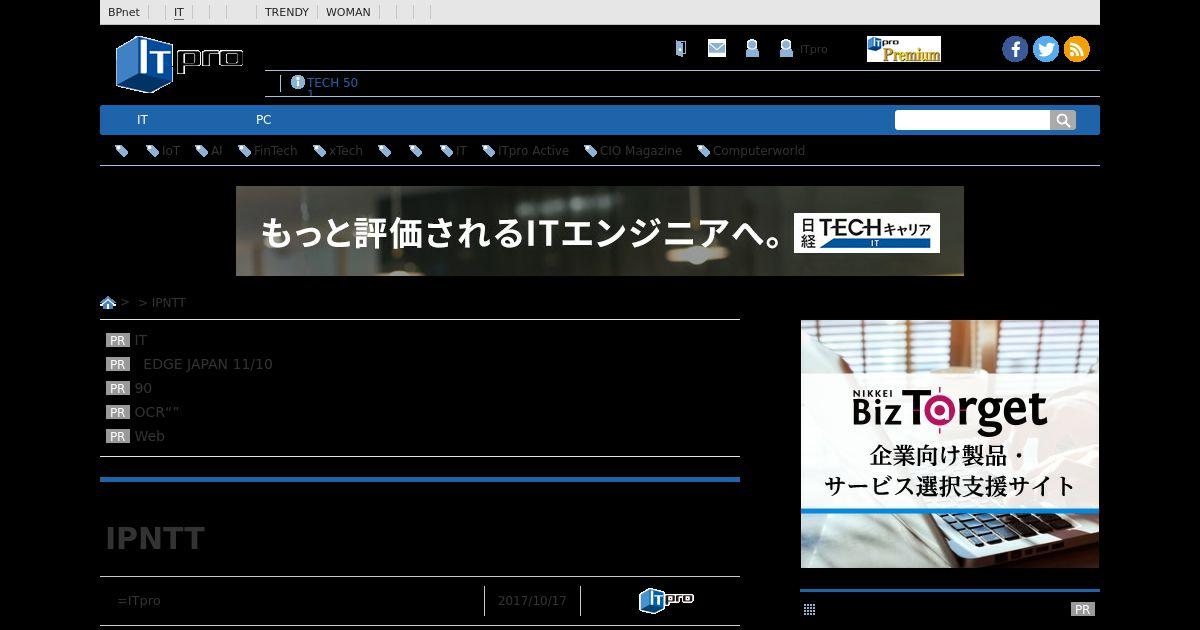This screenshot has width=1200, height=630.
Task: Click the tag icon next to CIO Magazine
Action: click(x=591, y=151)
